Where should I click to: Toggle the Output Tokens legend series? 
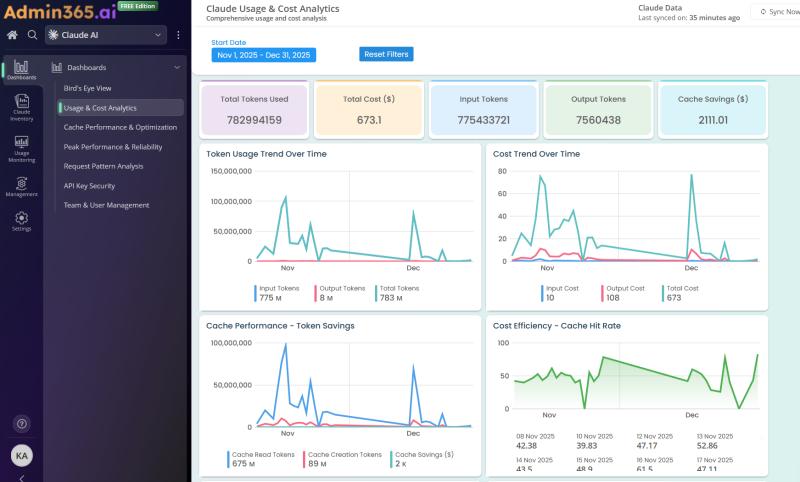[x=340, y=293]
